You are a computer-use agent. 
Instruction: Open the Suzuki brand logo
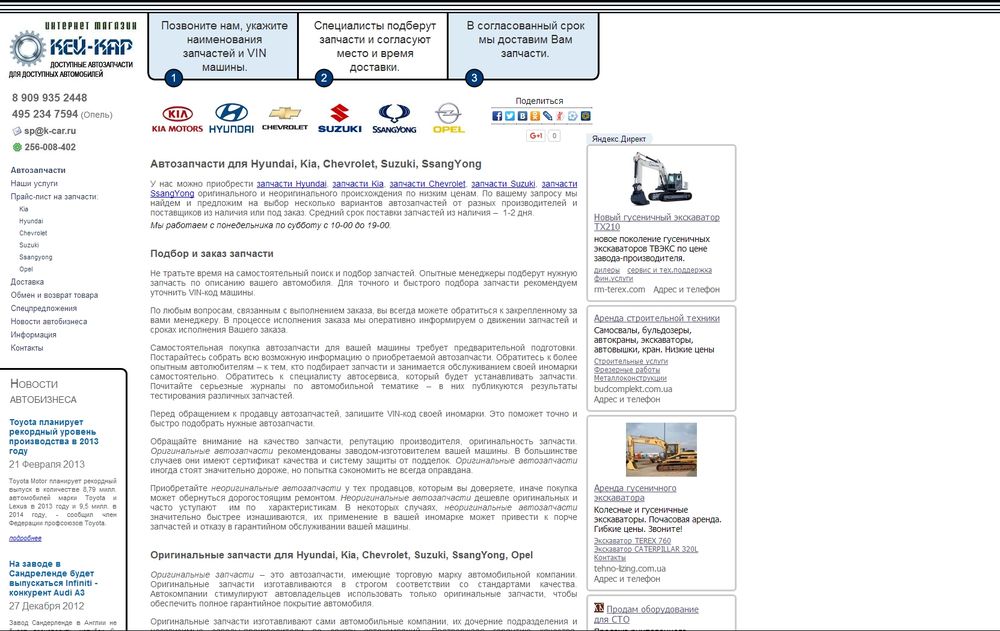340,119
